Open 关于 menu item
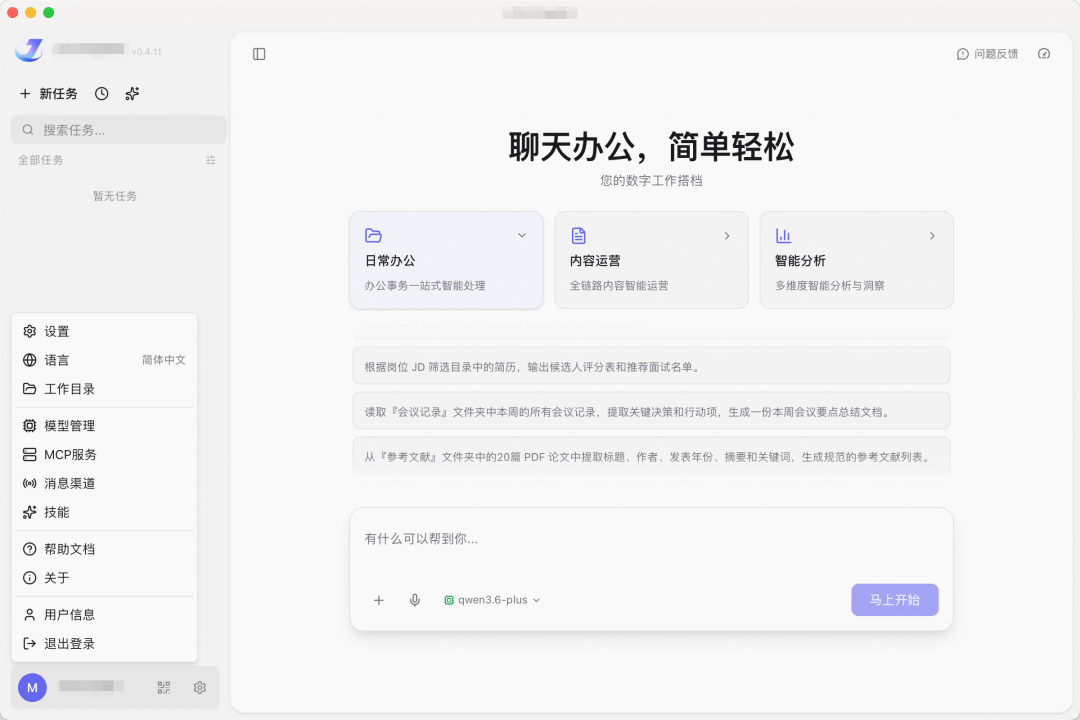Screen dimensions: 1080x720 105,578
